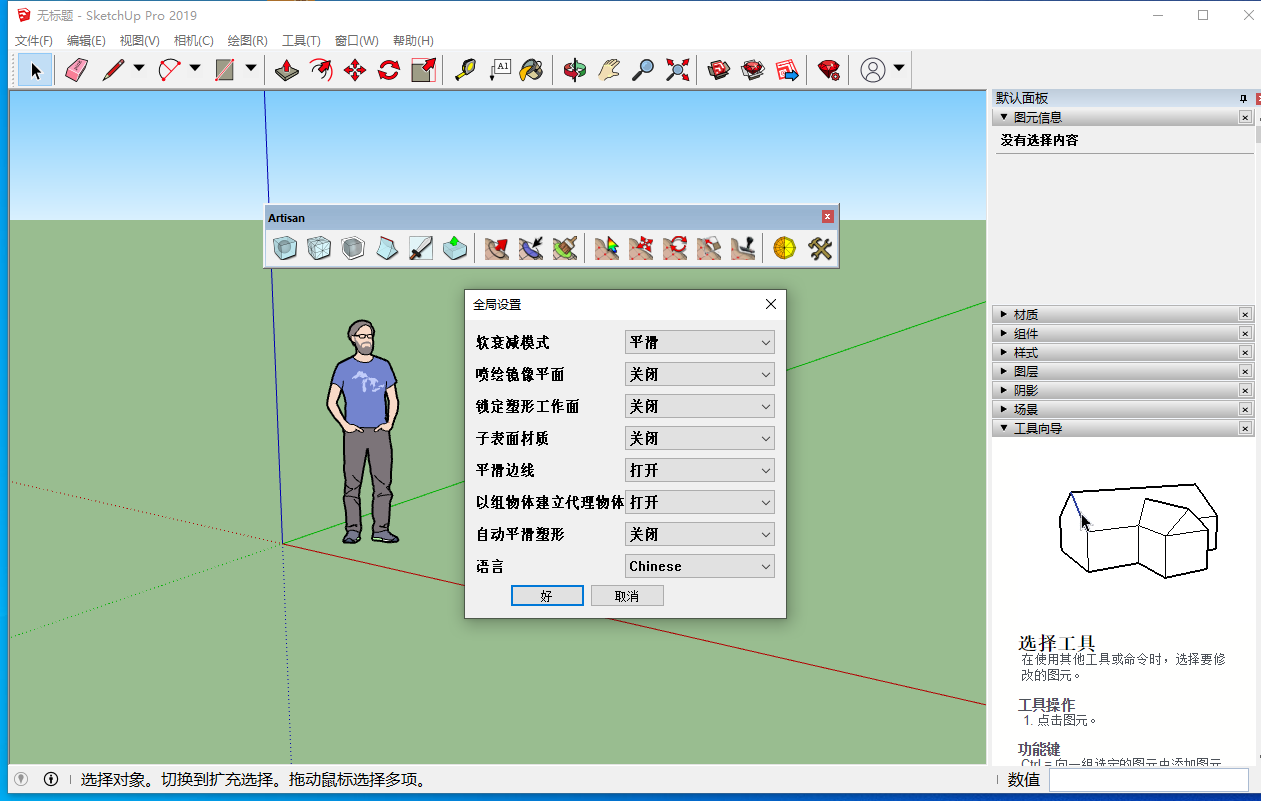
Task: Open the 自动平滑塑形 dropdown
Action: pyautogui.click(x=699, y=534)
